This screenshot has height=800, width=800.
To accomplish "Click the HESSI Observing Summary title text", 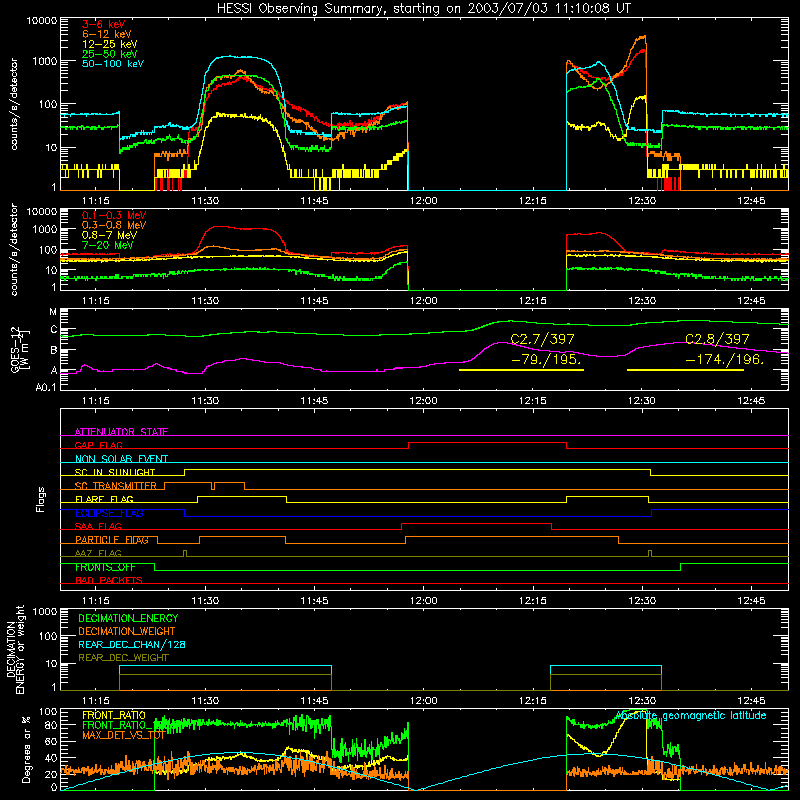I will [x=423, y=9].
